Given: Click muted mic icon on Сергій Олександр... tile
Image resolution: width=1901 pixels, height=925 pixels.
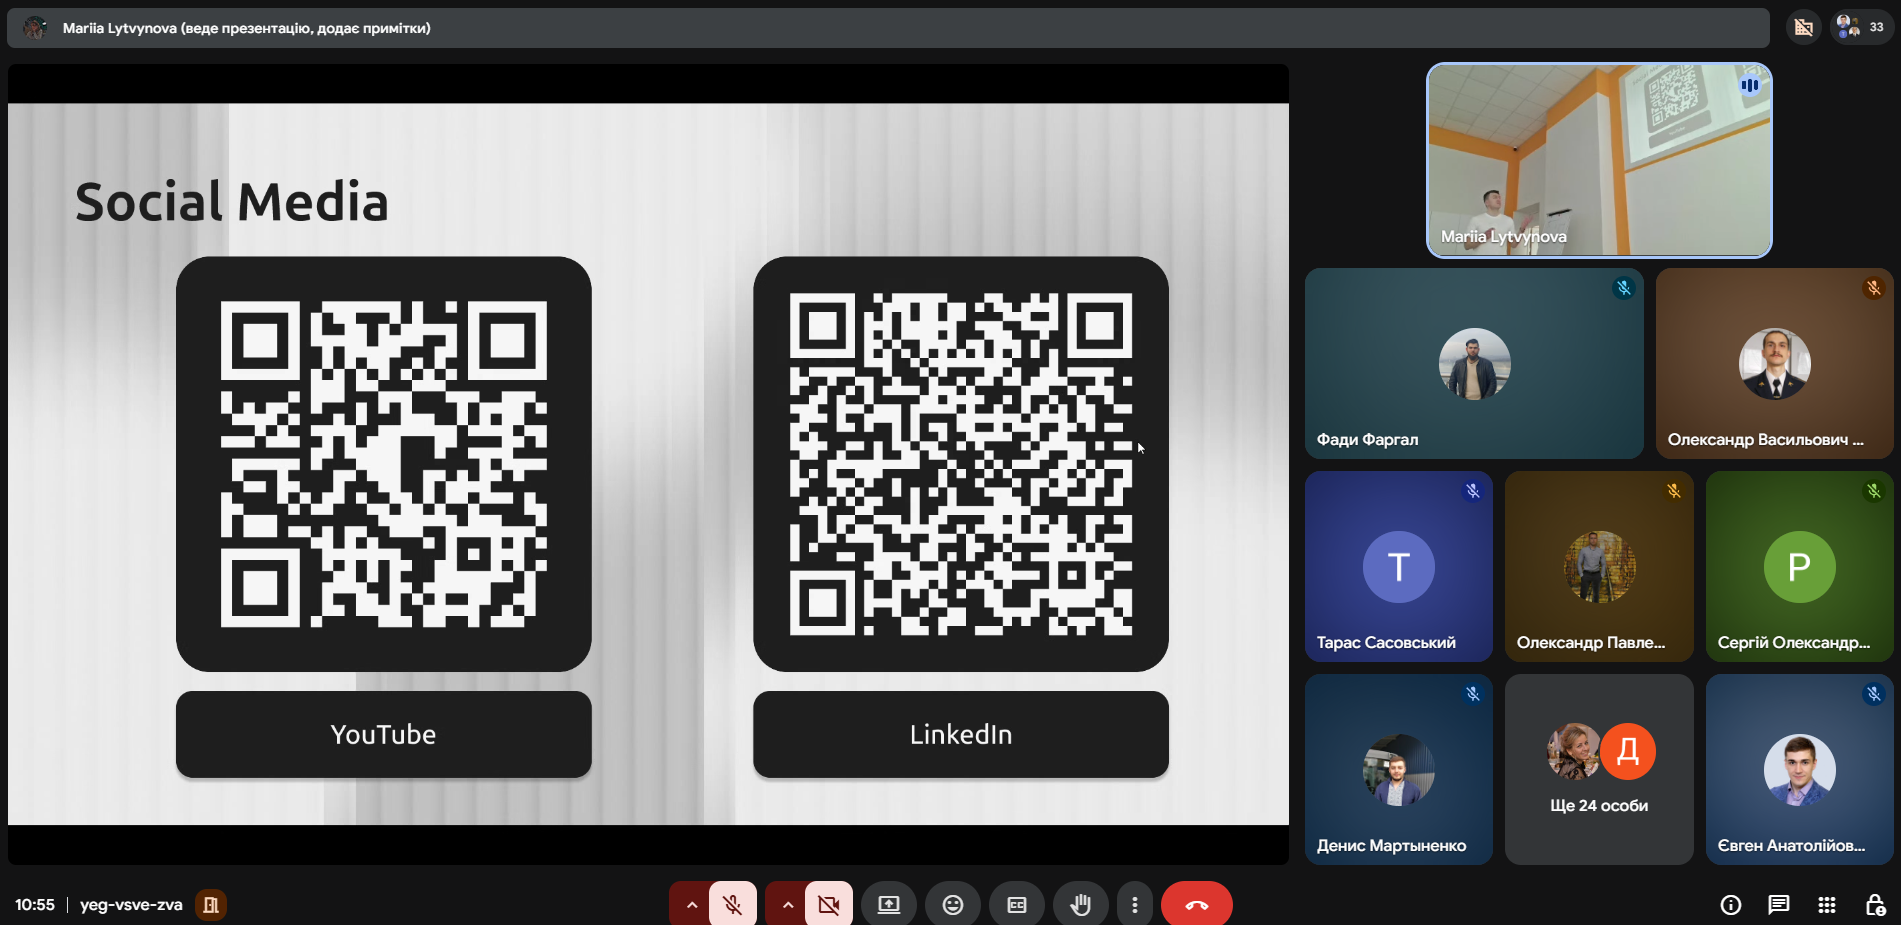Looking at the screenshot, I should pyautogui.click(x=1874, y=491).
